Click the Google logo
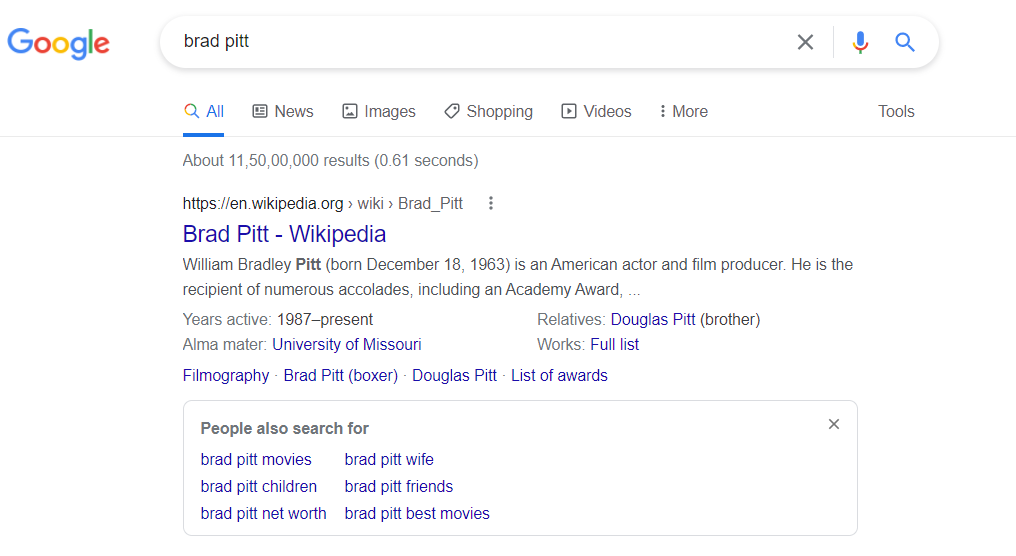The width and height of the screenshot is (1016, 556). pos(58,43)
